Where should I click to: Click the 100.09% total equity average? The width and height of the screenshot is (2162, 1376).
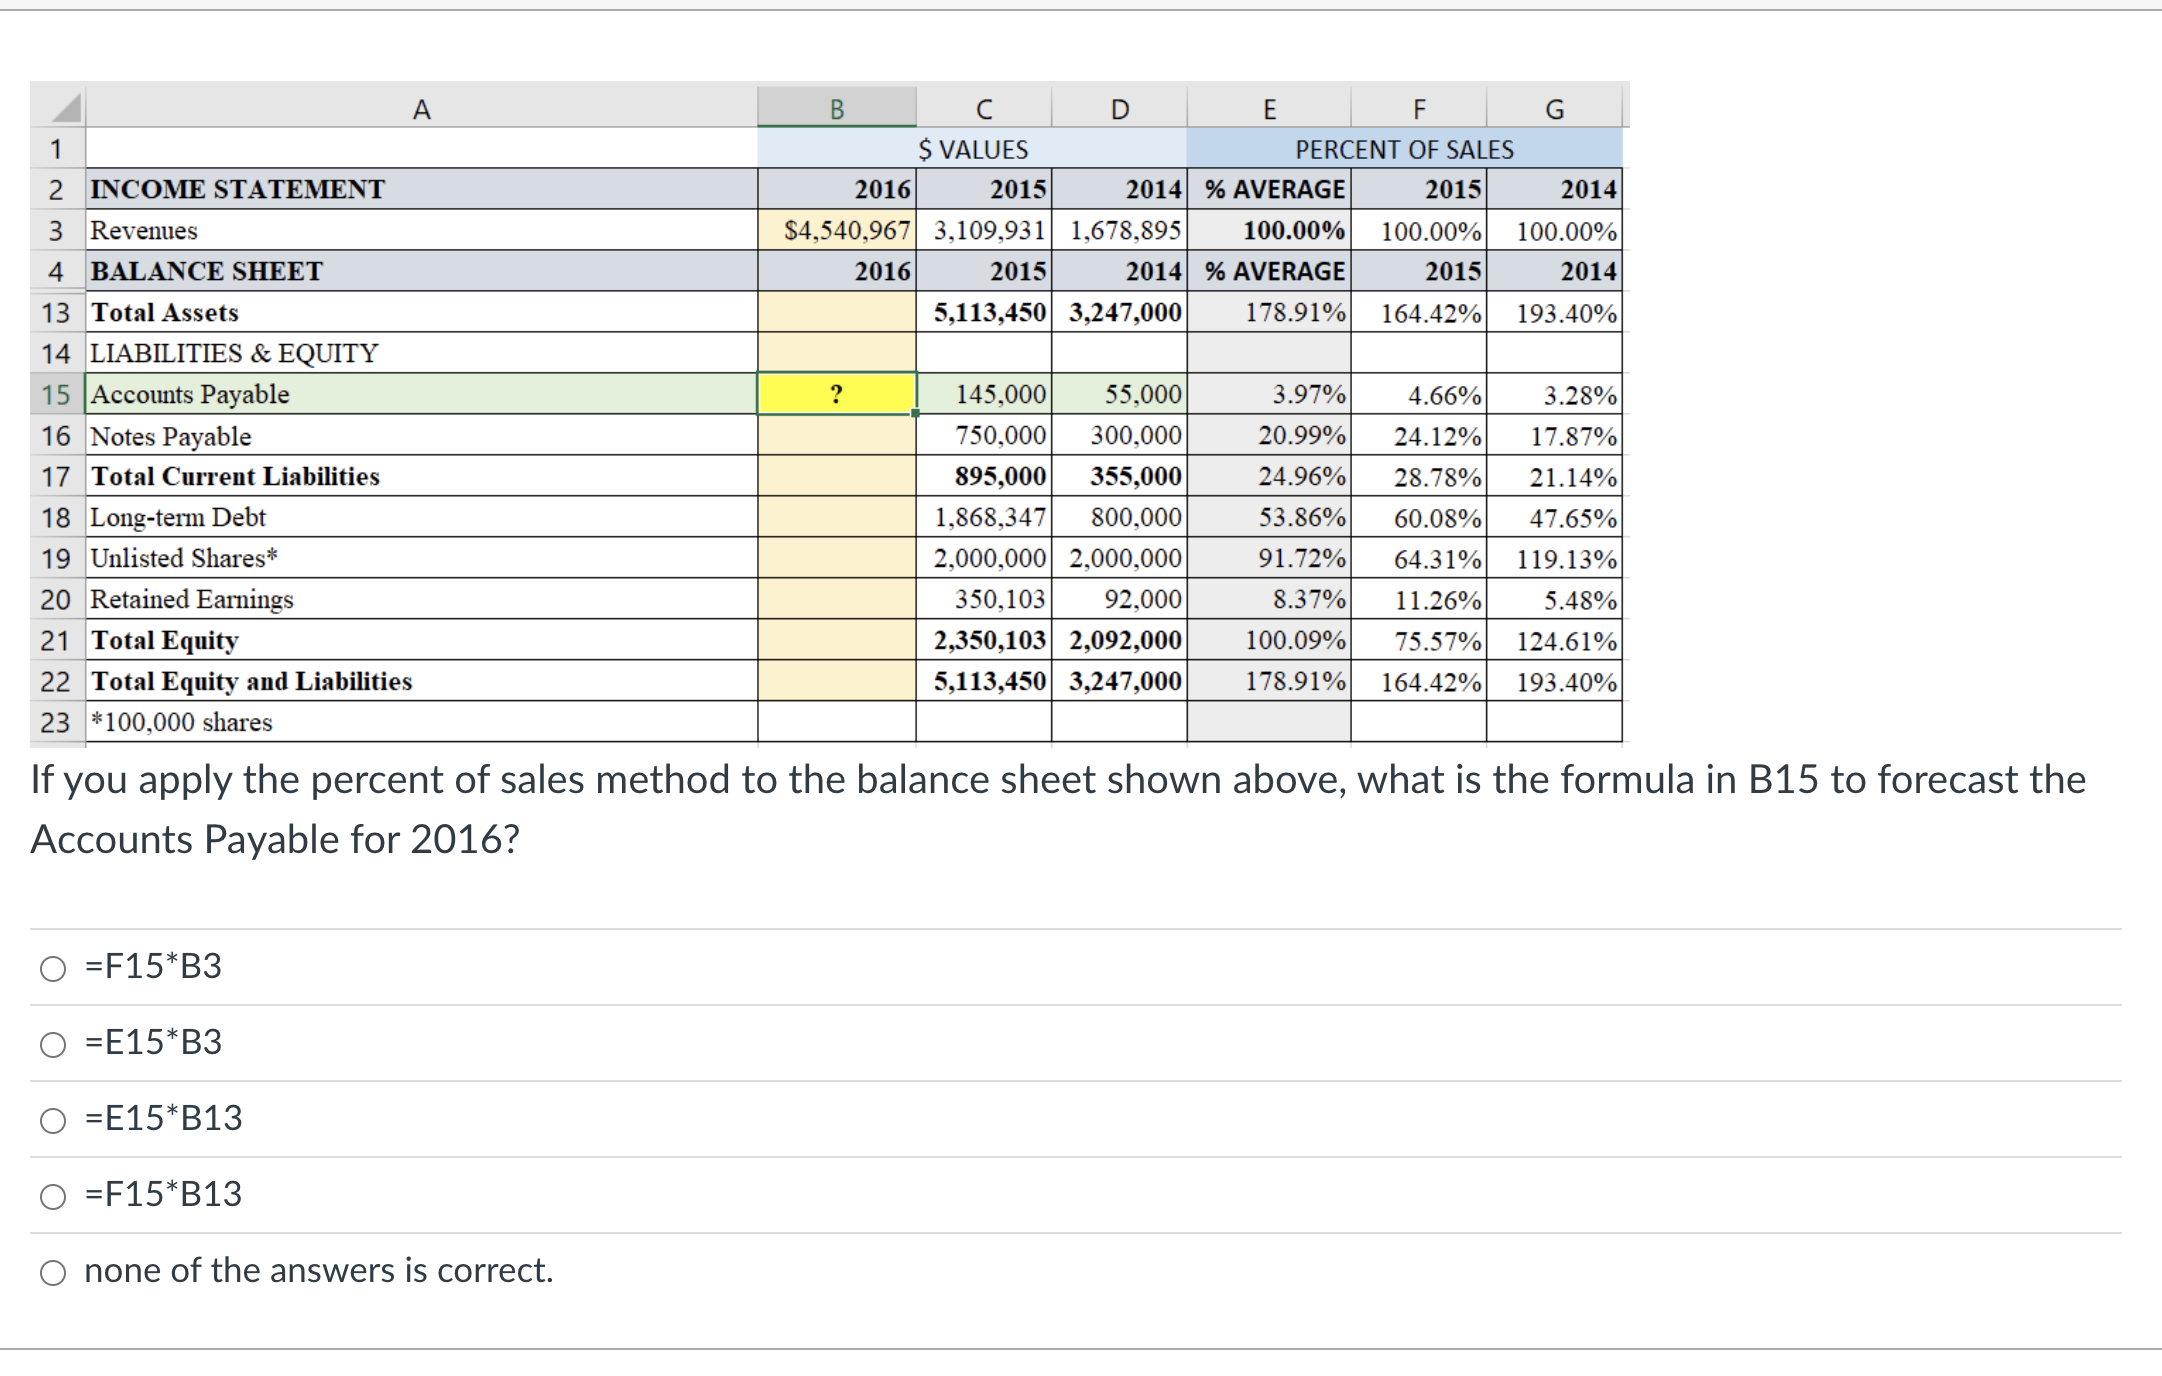tap(1269, 640)
